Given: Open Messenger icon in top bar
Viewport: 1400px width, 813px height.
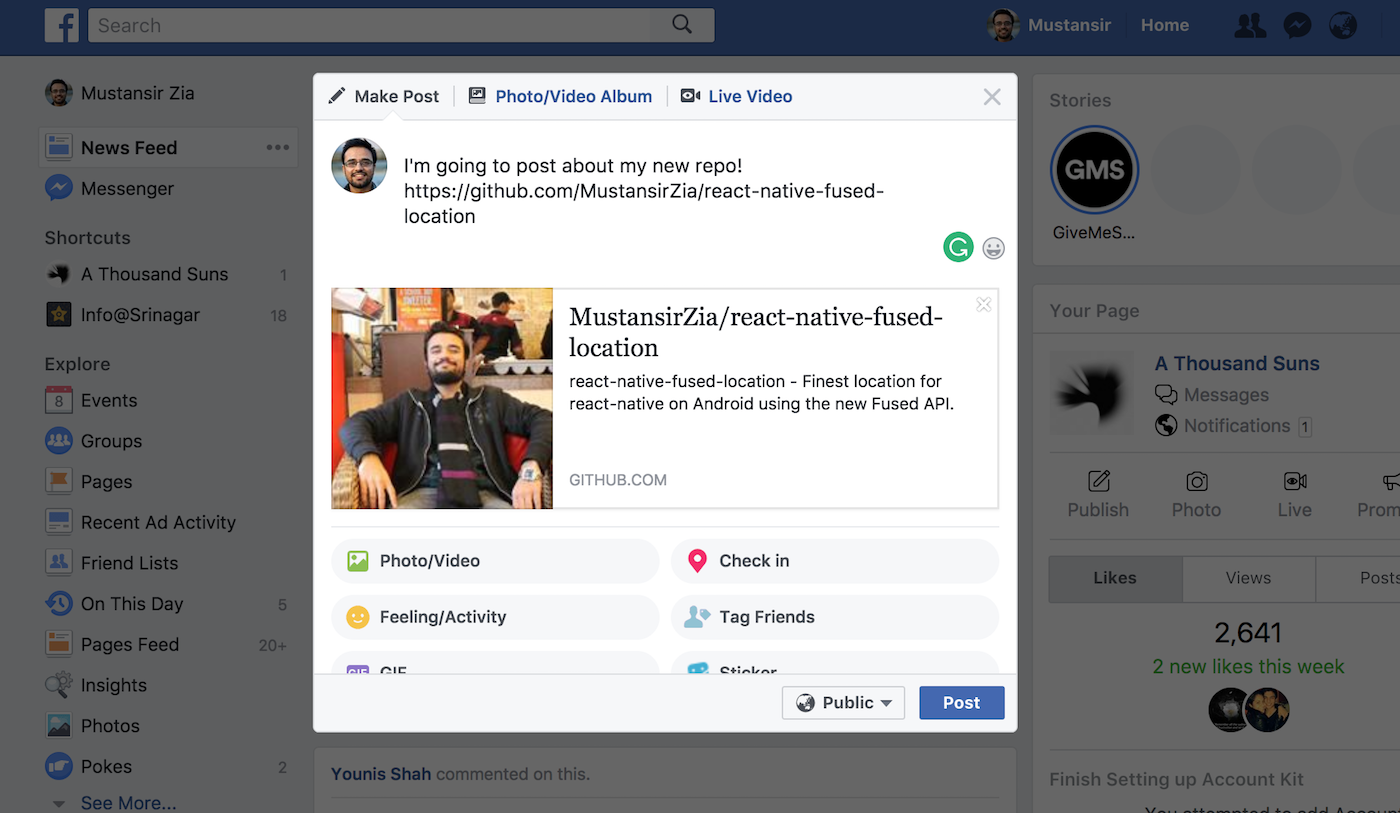Looking at the screenshot, I should click(1297, 25).
